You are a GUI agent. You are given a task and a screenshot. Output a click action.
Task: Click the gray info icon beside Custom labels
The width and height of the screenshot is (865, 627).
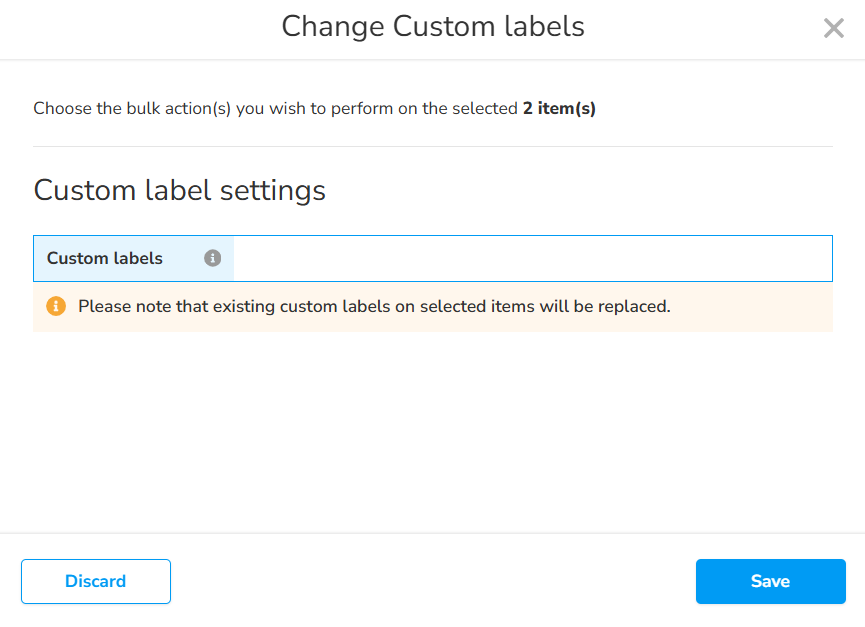pos(212,258)
